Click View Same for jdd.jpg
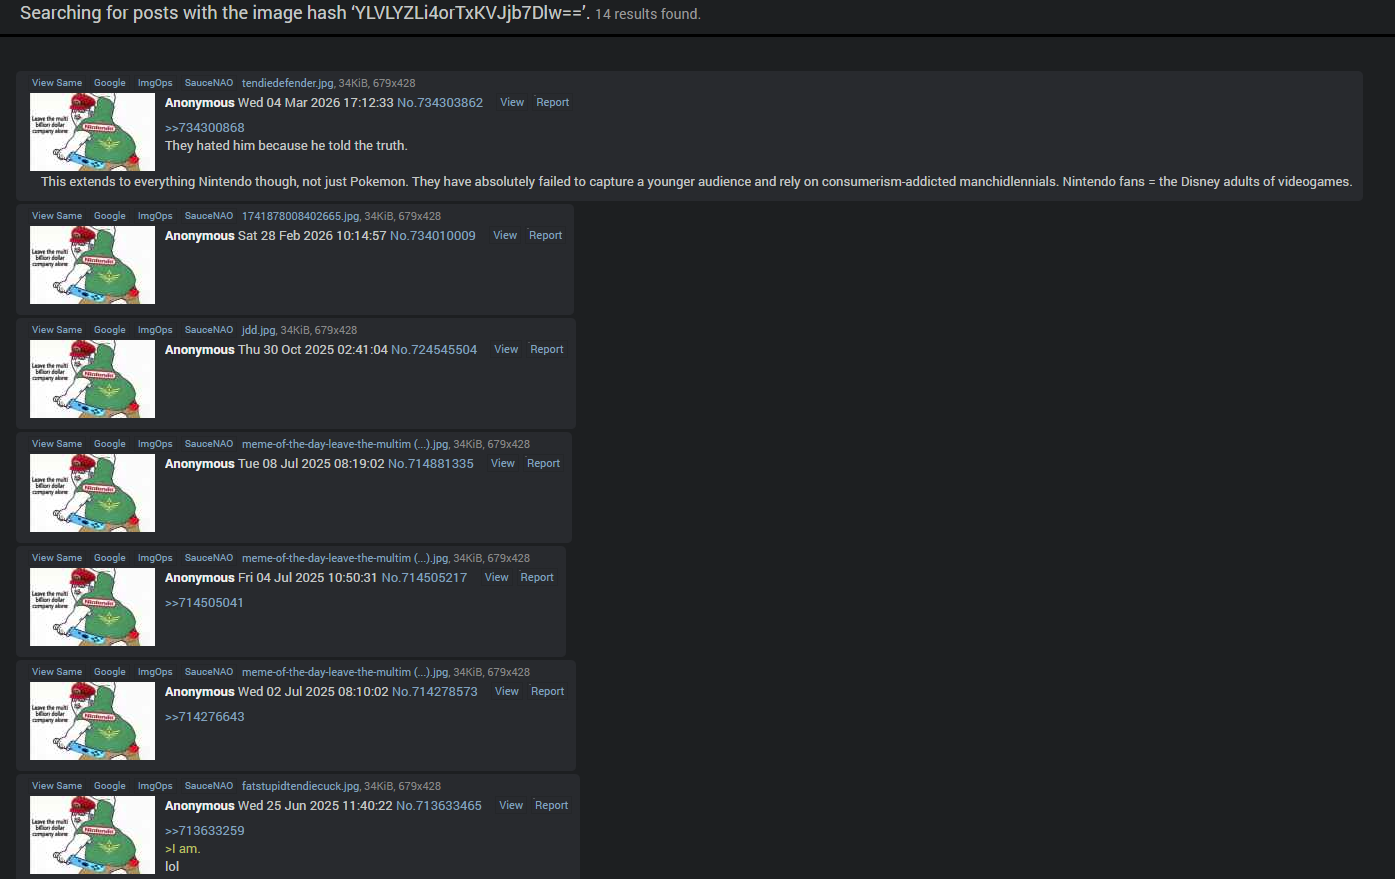This screenshot has height=879, width=1395. 57,330
